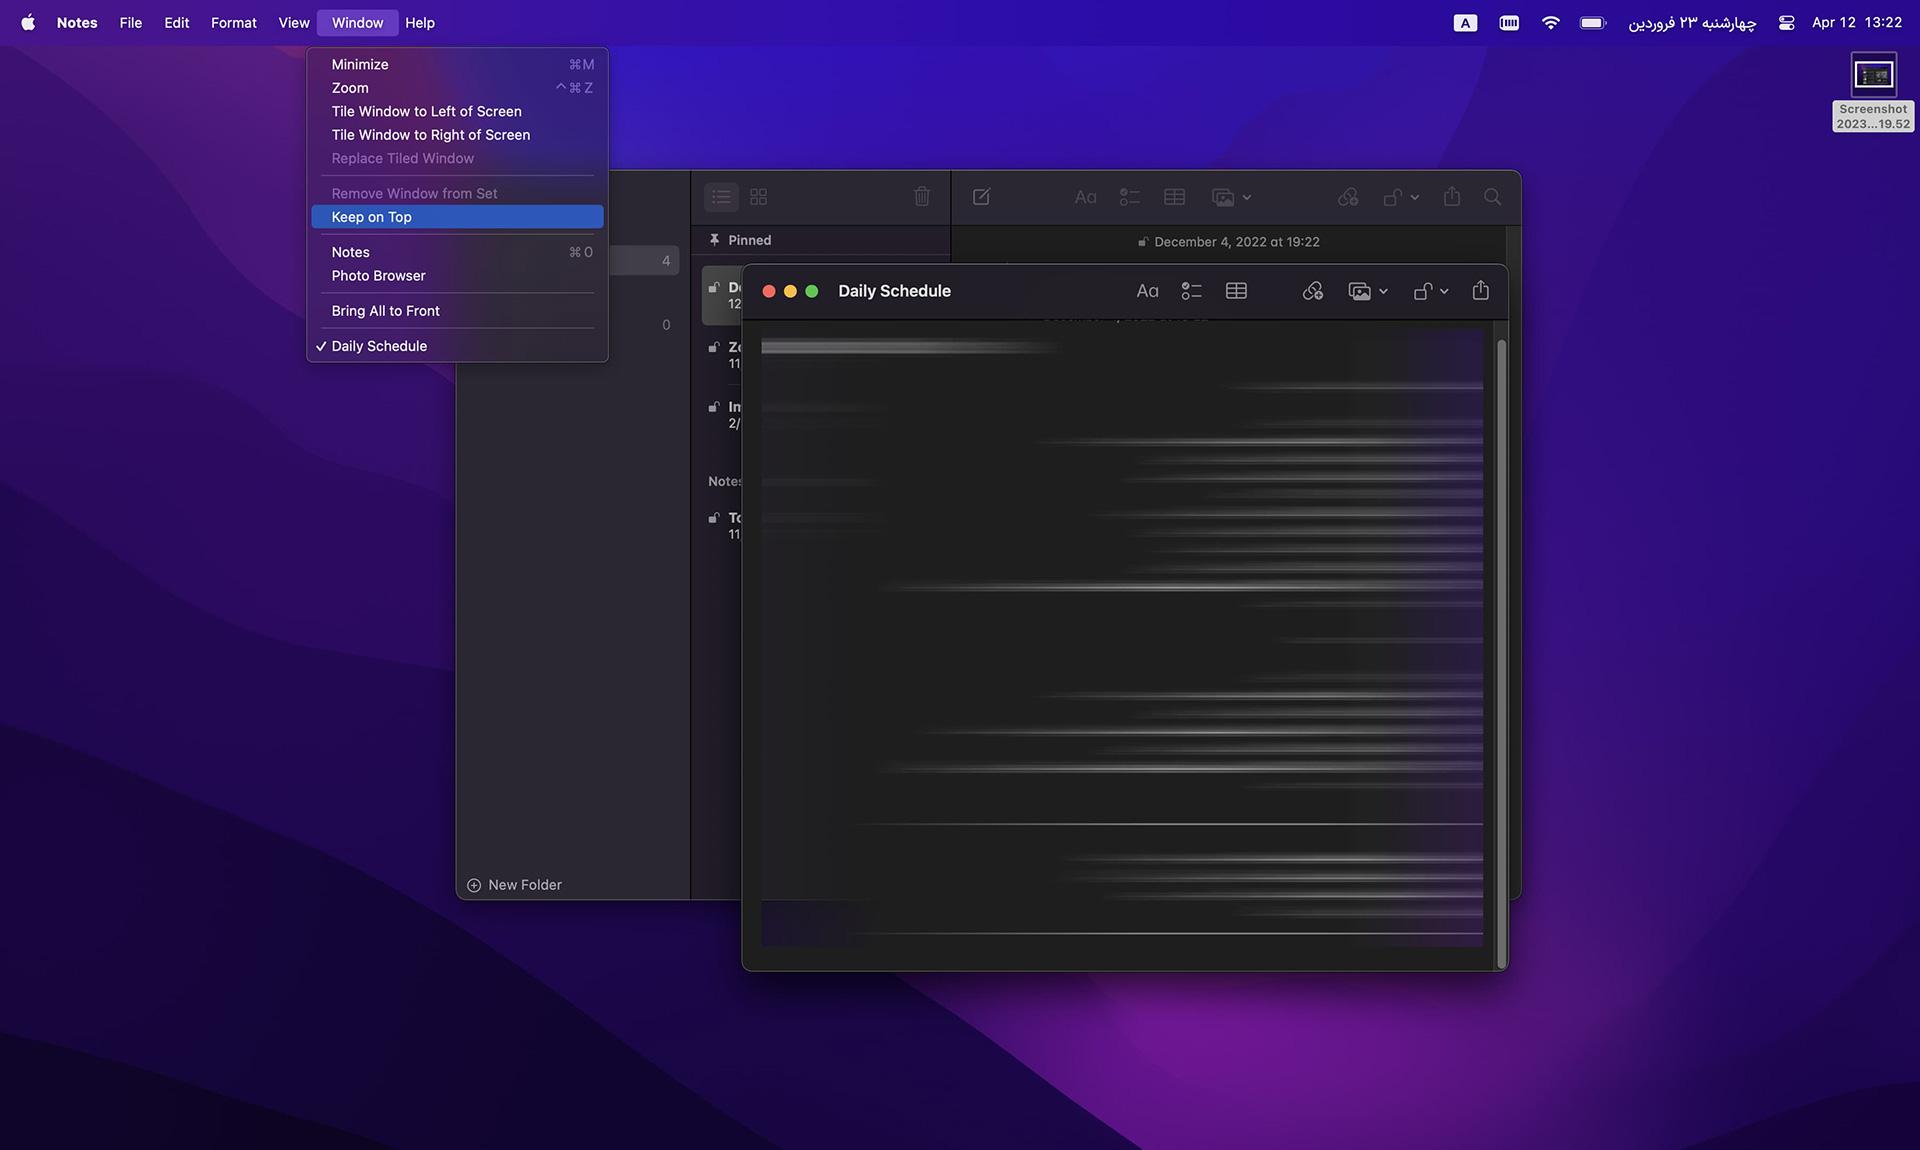The image size is (1920, 1150).
Task: Open the Screenshot file on desktop
Action: click(x=1873, y=92)
